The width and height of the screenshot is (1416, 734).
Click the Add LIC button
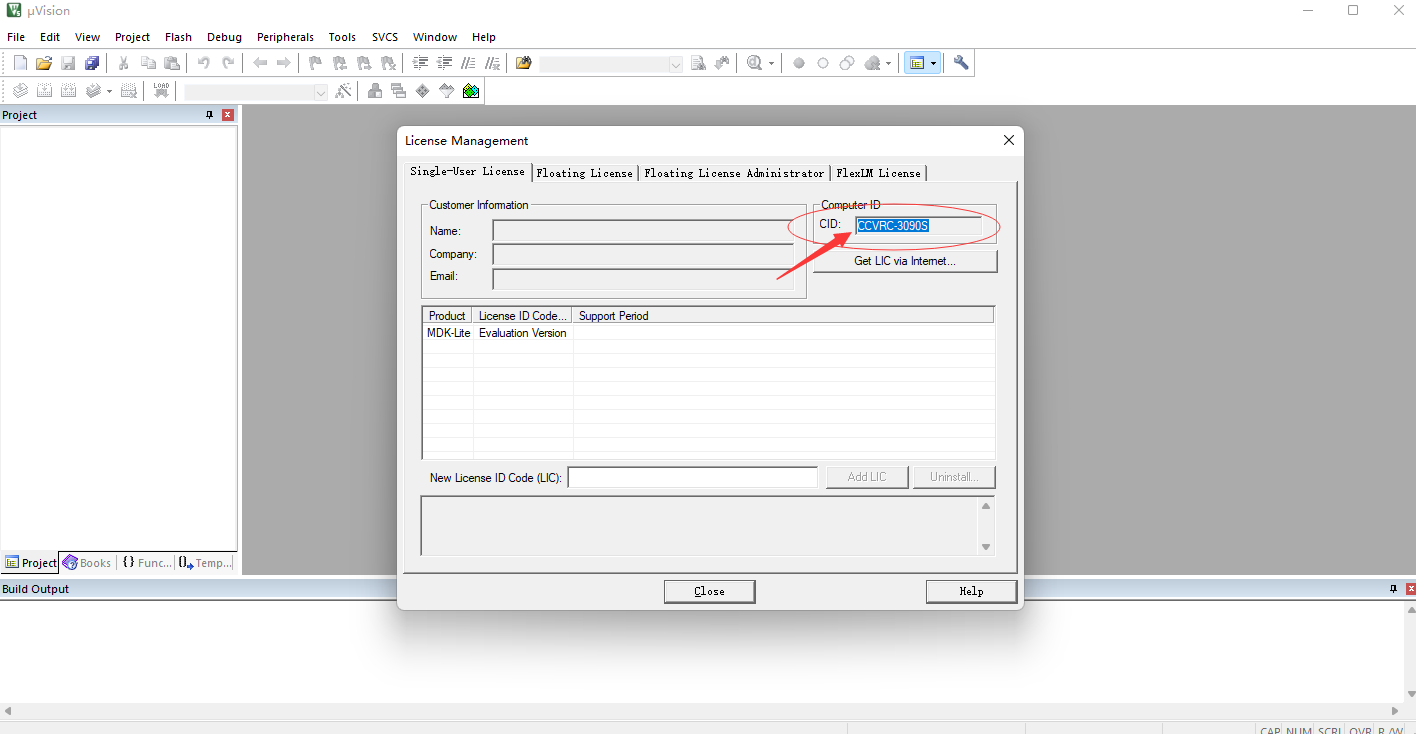[867, 477]
